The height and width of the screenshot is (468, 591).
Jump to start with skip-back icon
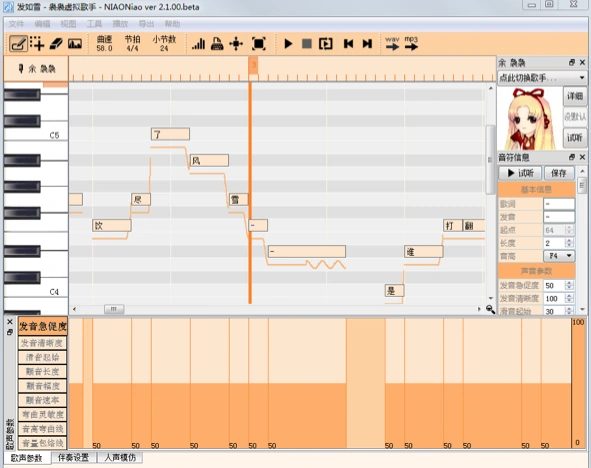point(348,44)
